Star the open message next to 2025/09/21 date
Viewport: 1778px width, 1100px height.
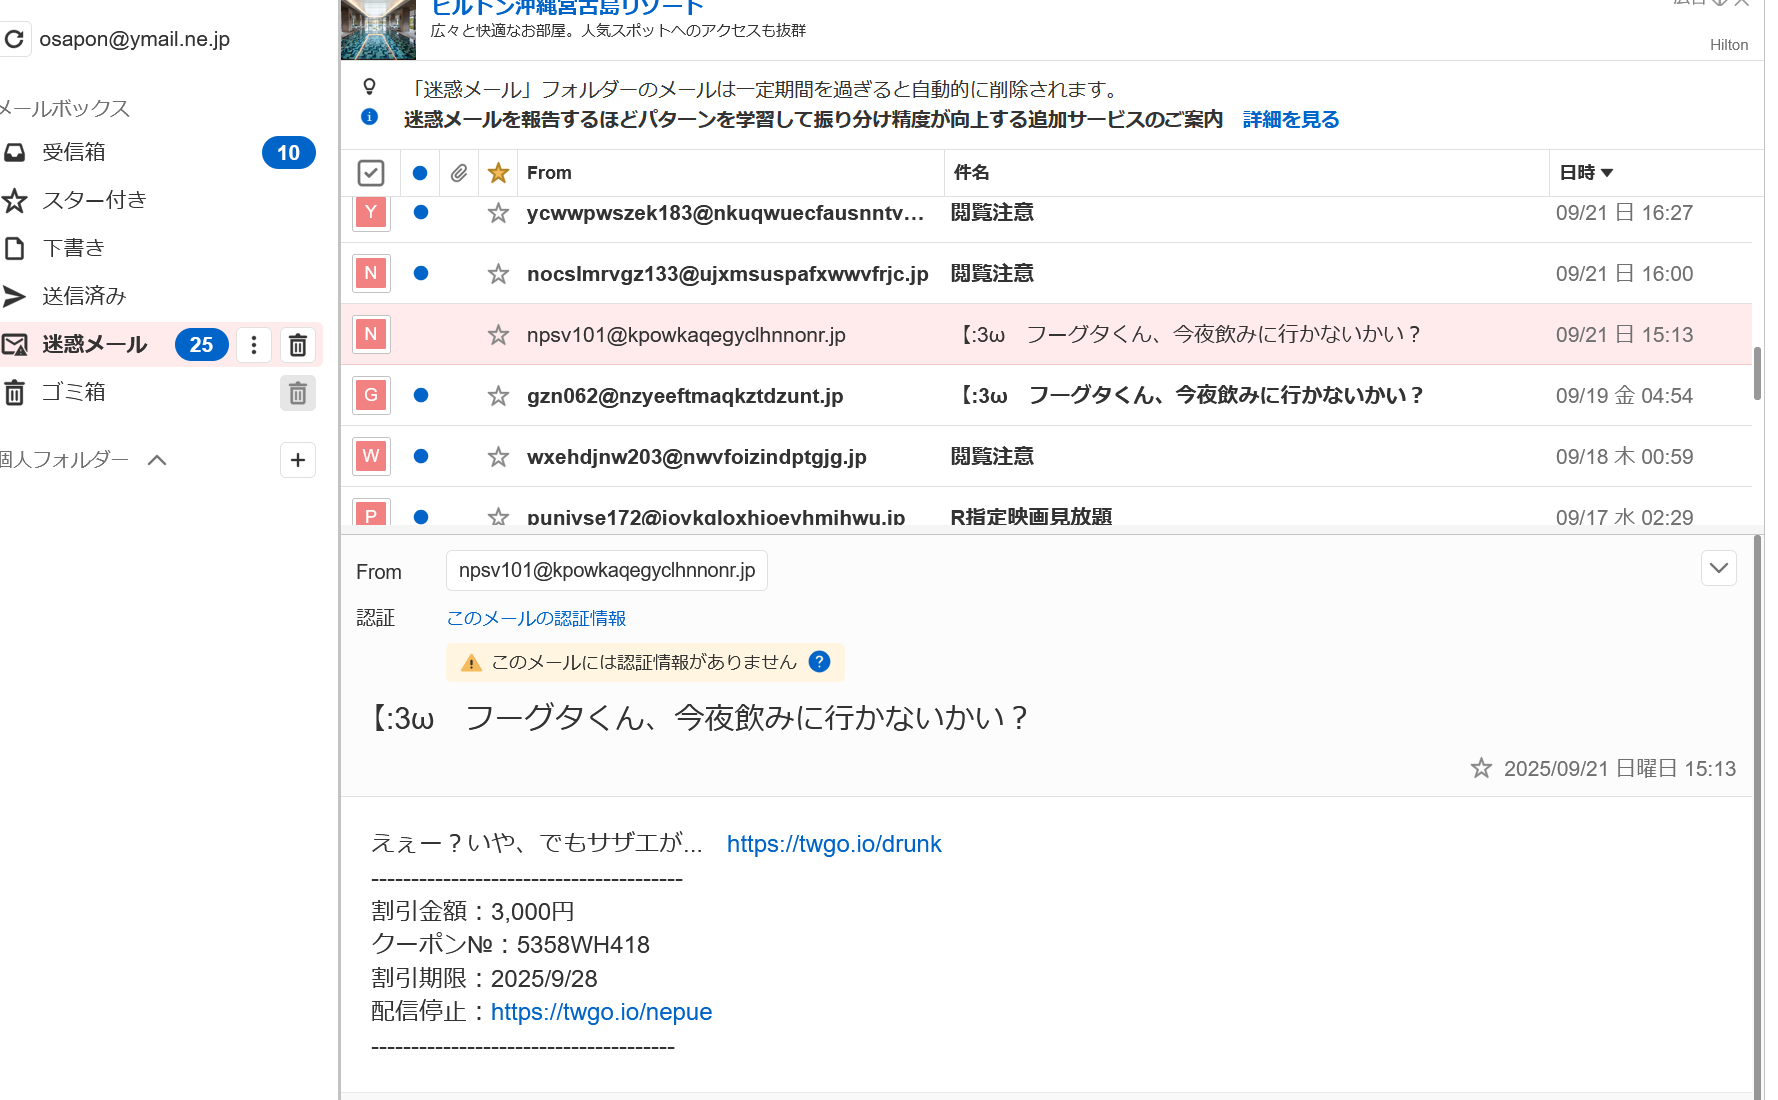[1481, 768]
